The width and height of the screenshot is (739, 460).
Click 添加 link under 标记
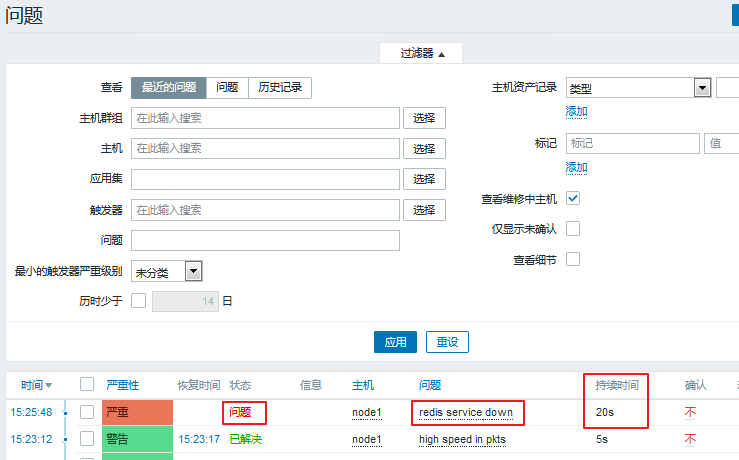pos(576,167)
